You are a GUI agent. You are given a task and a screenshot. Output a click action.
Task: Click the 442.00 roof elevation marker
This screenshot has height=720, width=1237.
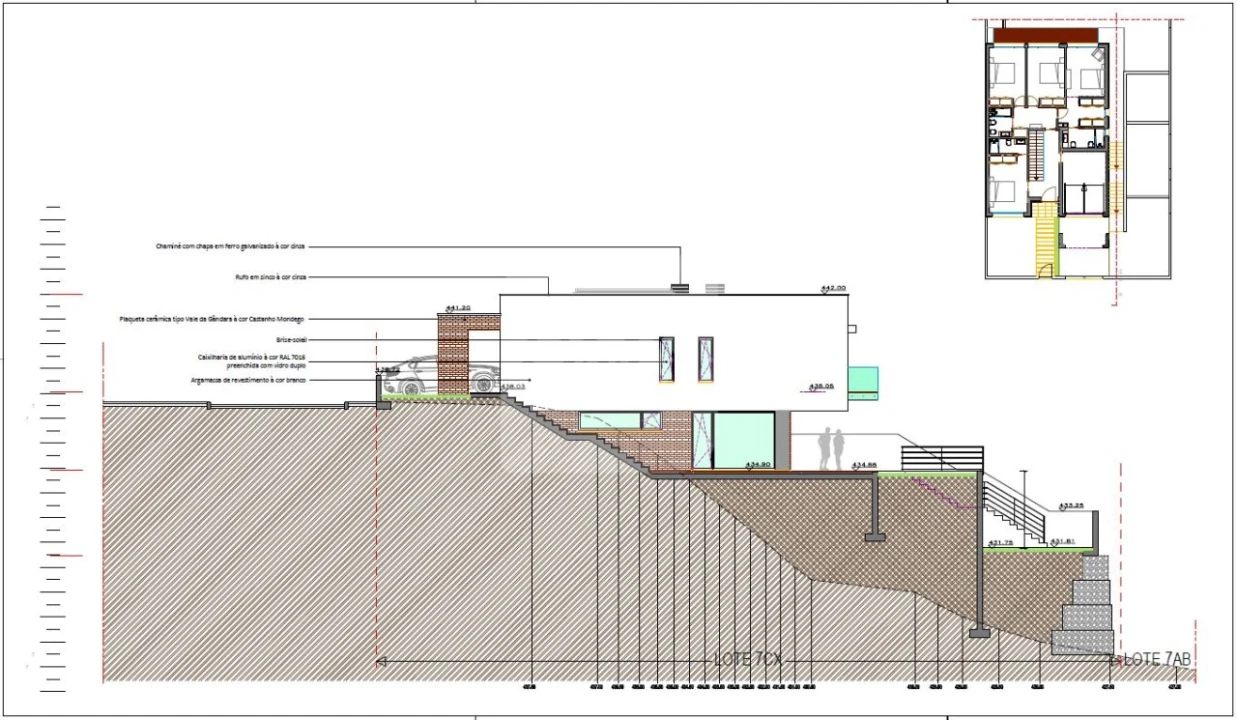[833, 288]
